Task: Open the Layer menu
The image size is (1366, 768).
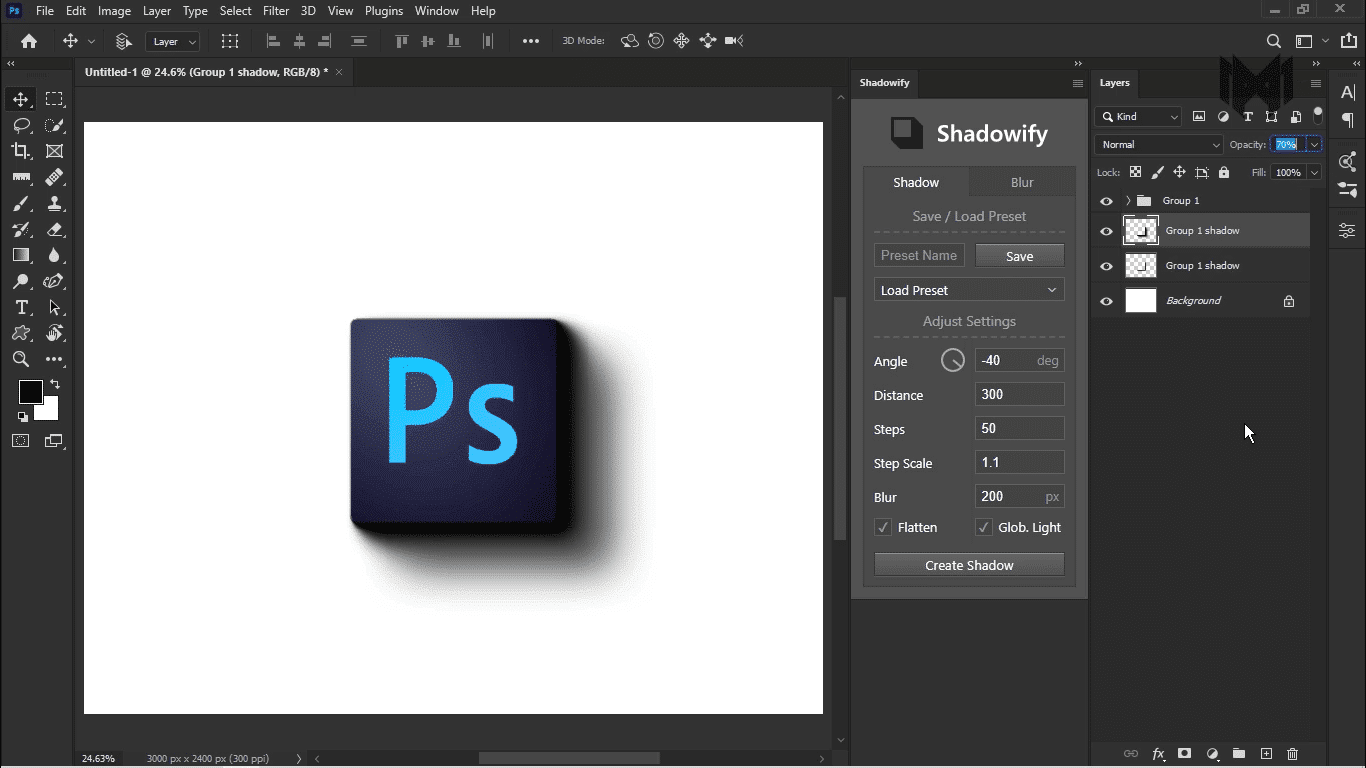Action: 157,11
